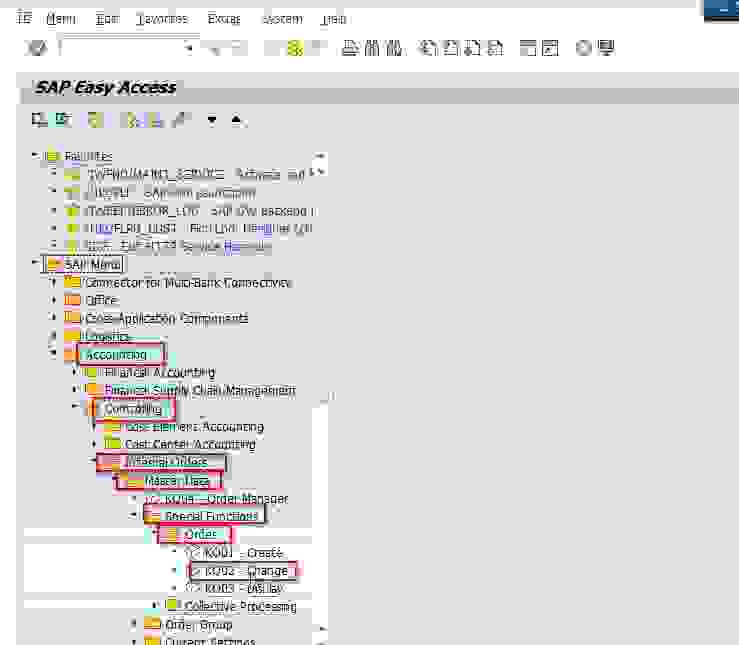
Task: Click the yellow Exit icon in standard toolbar
Action: 296,48
